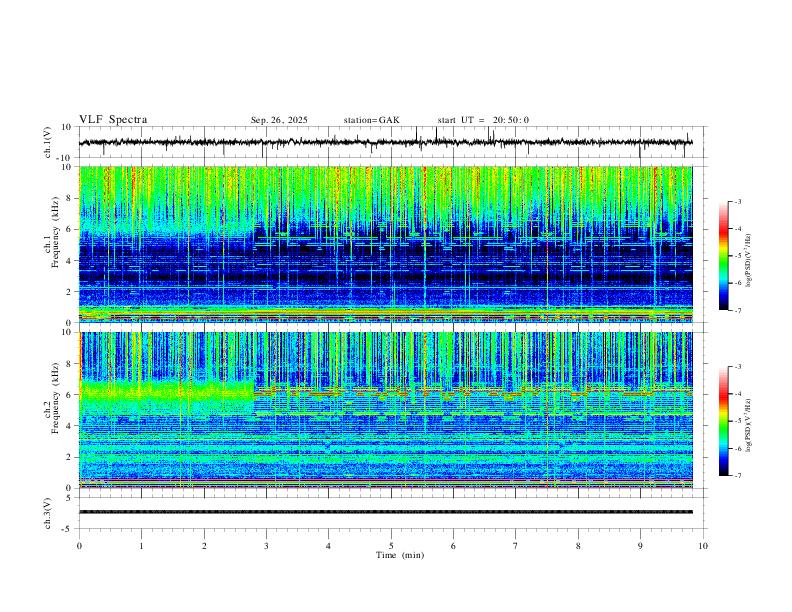Screen dimensions: 792x612
Task: Click inside the ch.2 spectrogram panel
Action: pyautogui.click(x=386, y=410)
